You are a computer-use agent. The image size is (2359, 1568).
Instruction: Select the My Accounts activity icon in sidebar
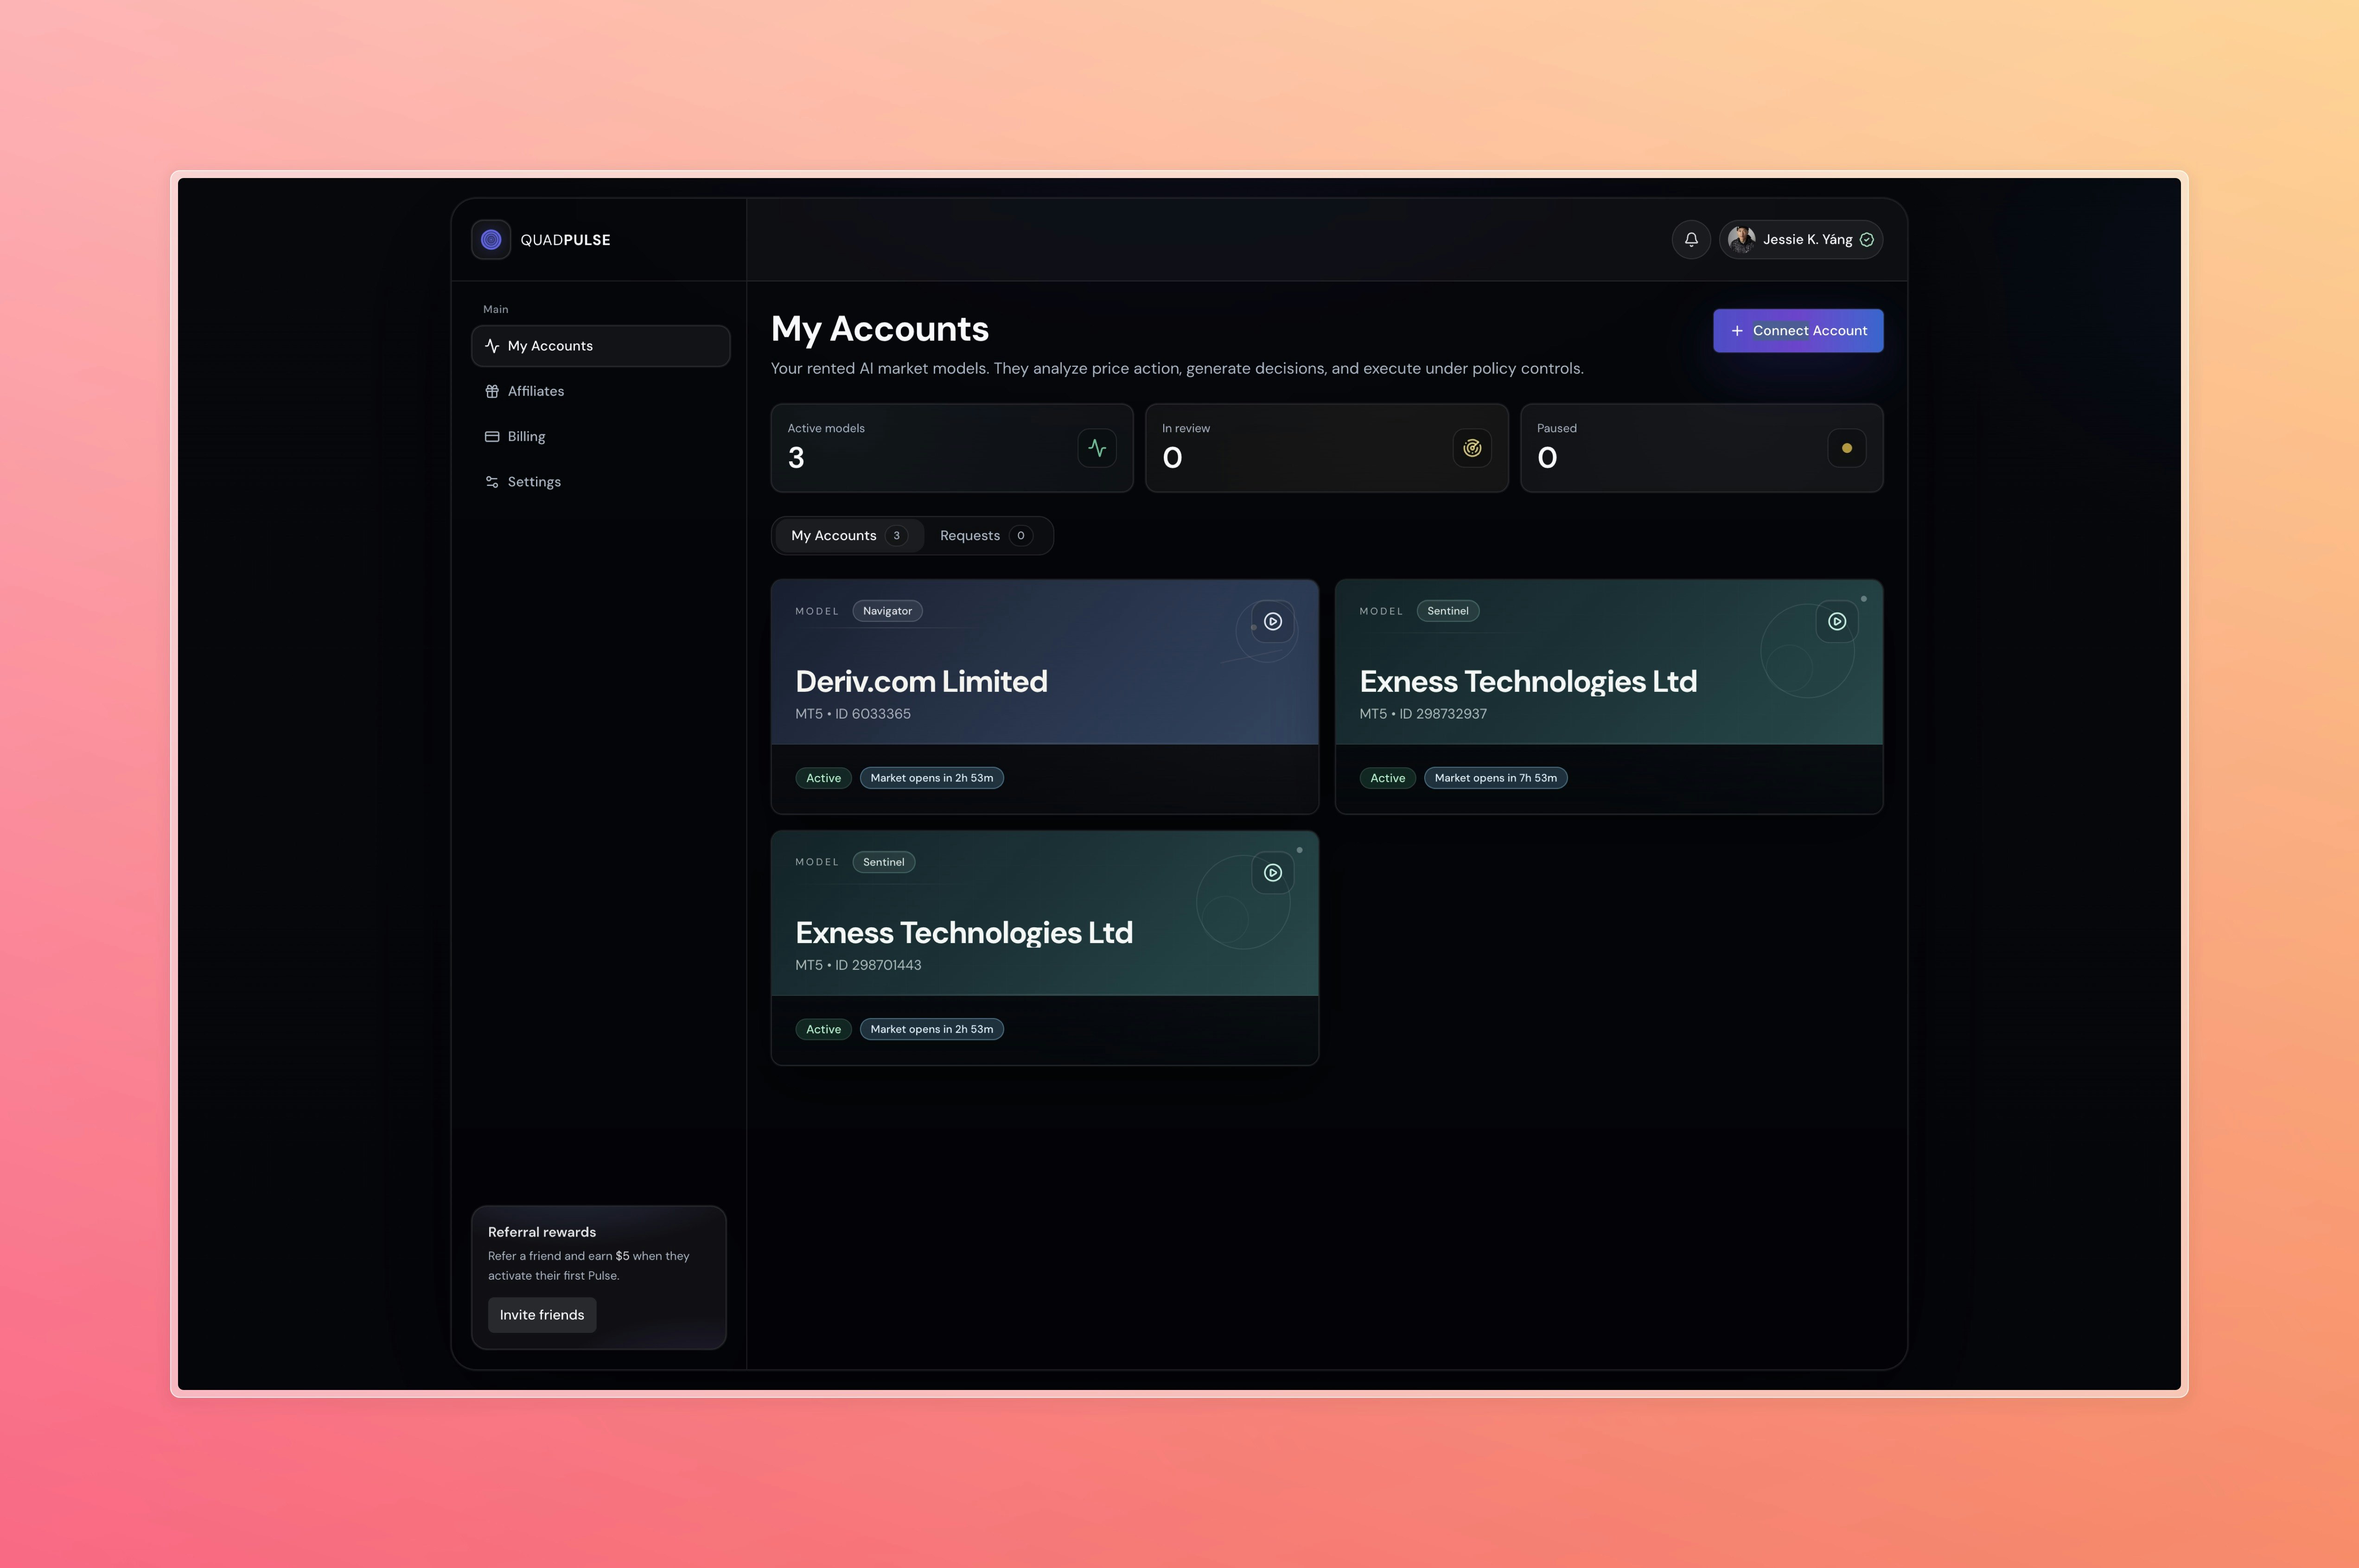(491, 345)
